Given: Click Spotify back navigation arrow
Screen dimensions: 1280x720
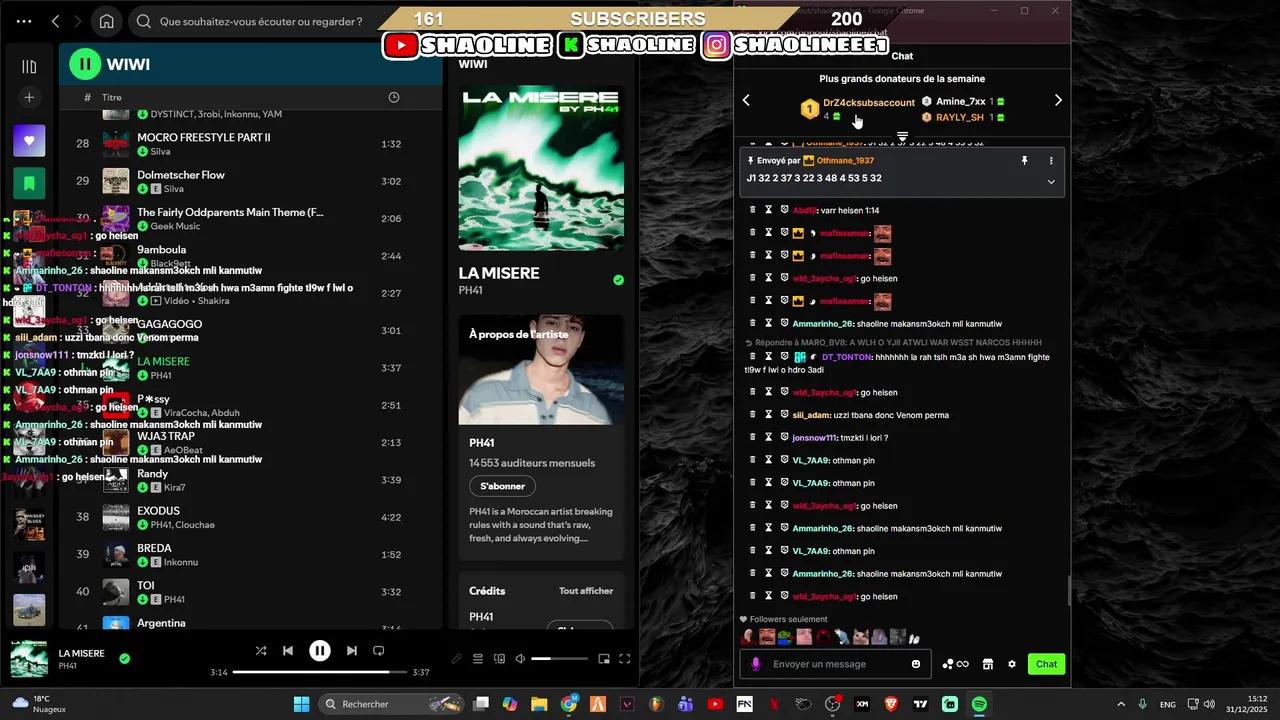Looking at the screenshot, I should point(55,21).
